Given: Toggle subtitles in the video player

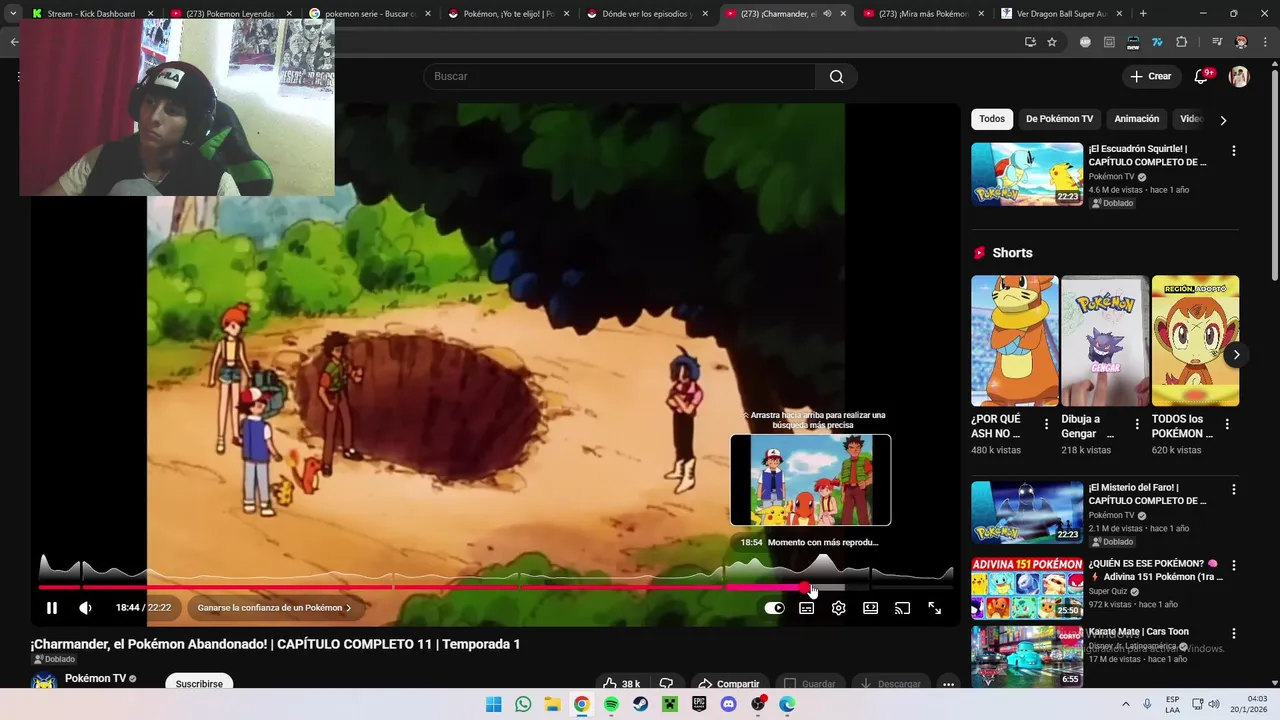Looking at the screenshot, I should [807, 608].
